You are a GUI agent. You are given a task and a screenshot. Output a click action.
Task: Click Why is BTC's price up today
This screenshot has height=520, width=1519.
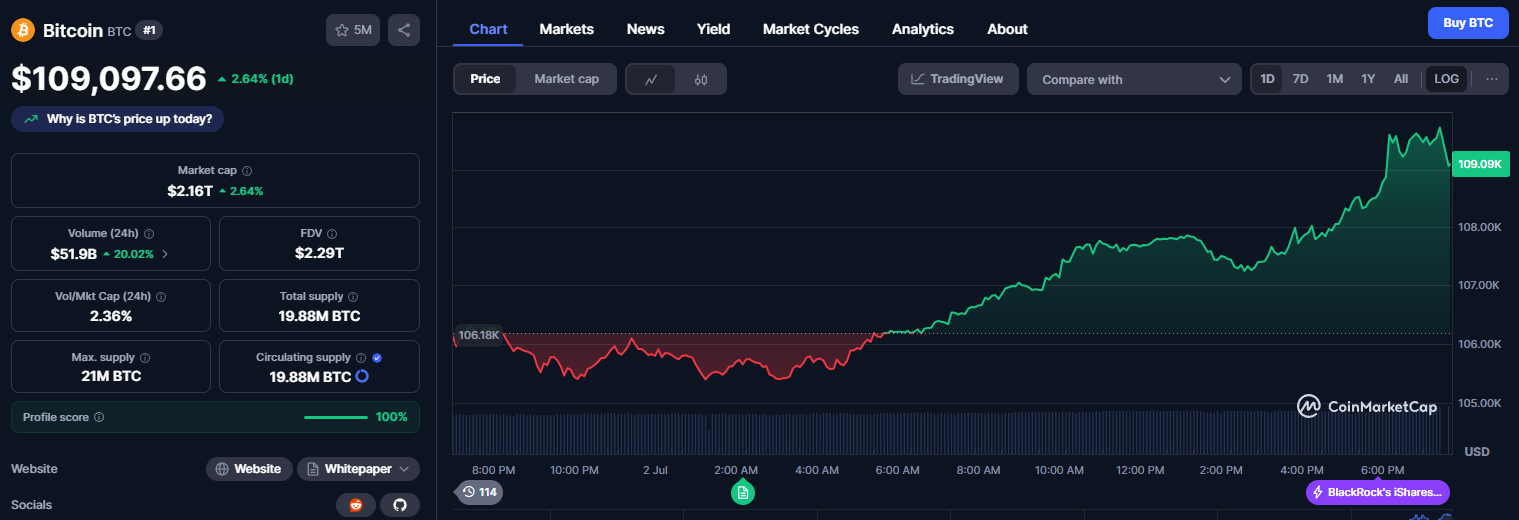click(x=118, y=119)
